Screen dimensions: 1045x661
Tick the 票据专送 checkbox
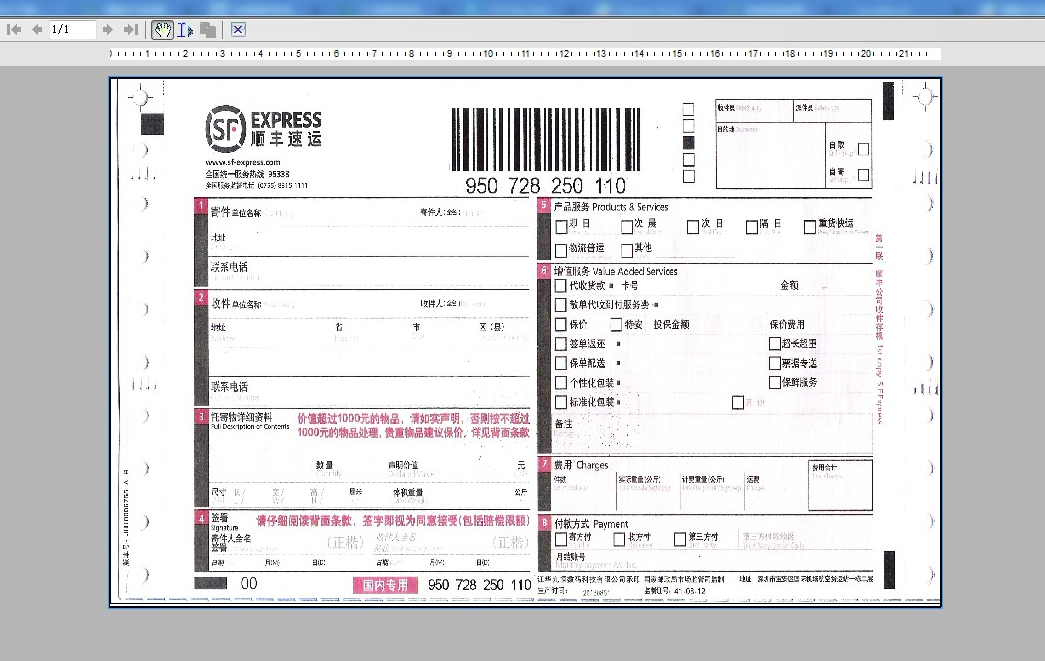point(774,363)
